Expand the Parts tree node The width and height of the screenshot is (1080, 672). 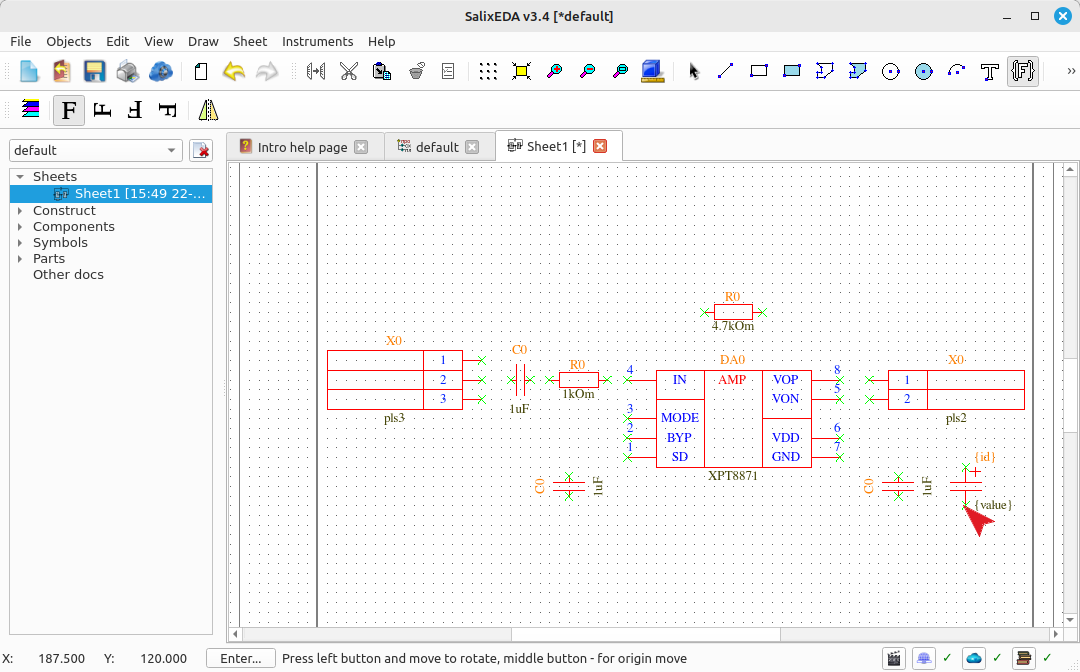coord(20,259)
